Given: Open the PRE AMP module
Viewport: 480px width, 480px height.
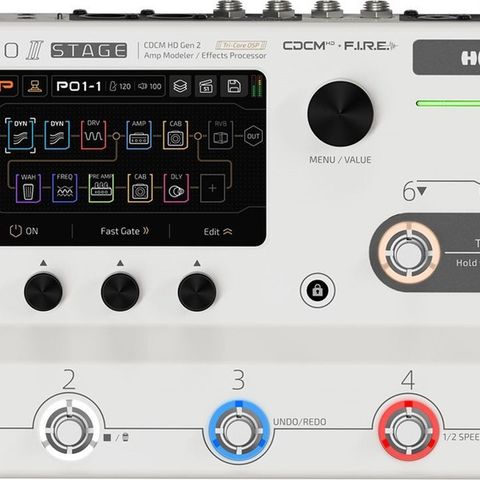Looking at the screenshot, I should point(101,188).
